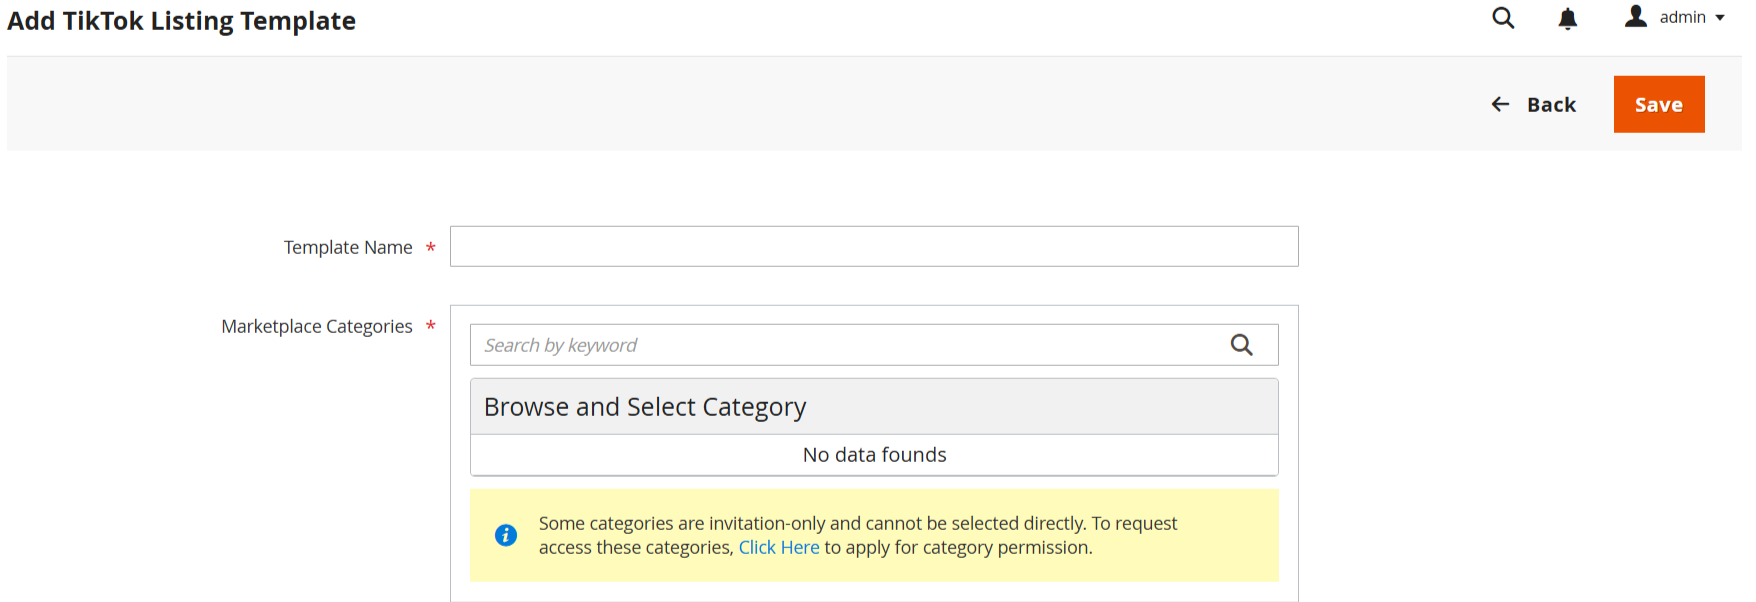The height and width of the screenshot is (602, 1756).
Task: Save the TikTok listing template
Action: pyautogui.click(x=1658, y=104)
